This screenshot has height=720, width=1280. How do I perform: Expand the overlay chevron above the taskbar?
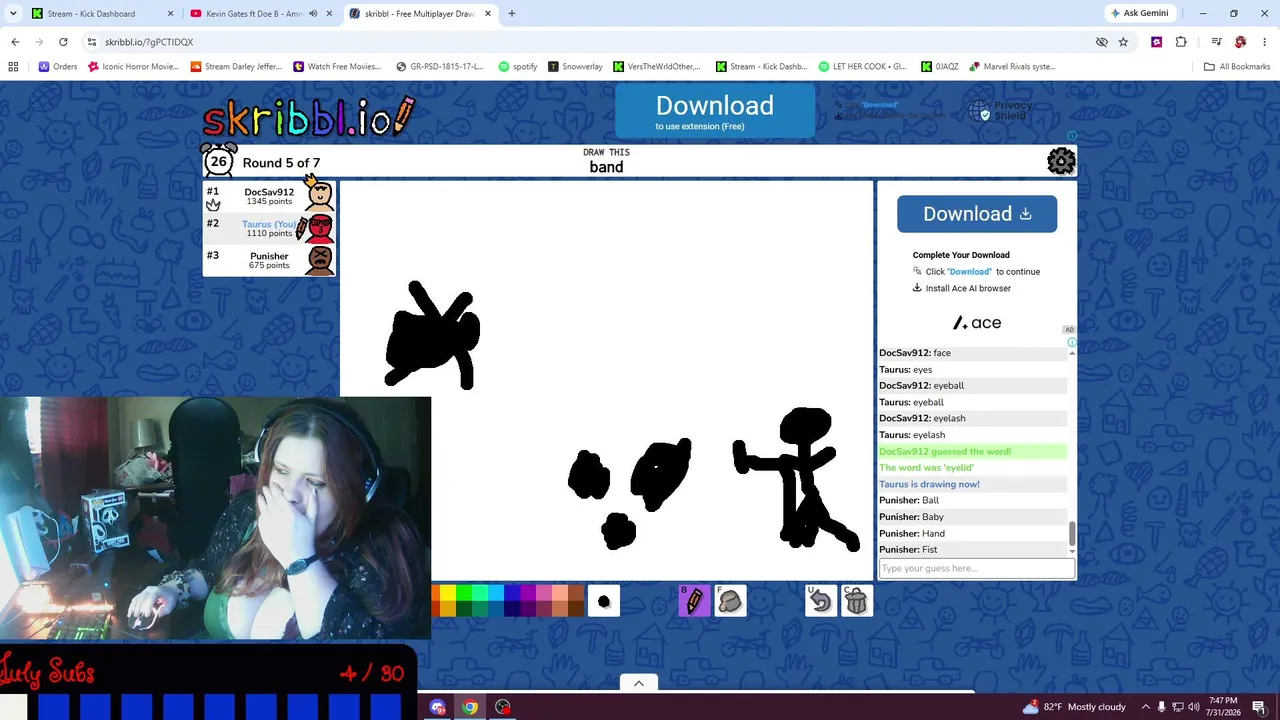(638, 683)
